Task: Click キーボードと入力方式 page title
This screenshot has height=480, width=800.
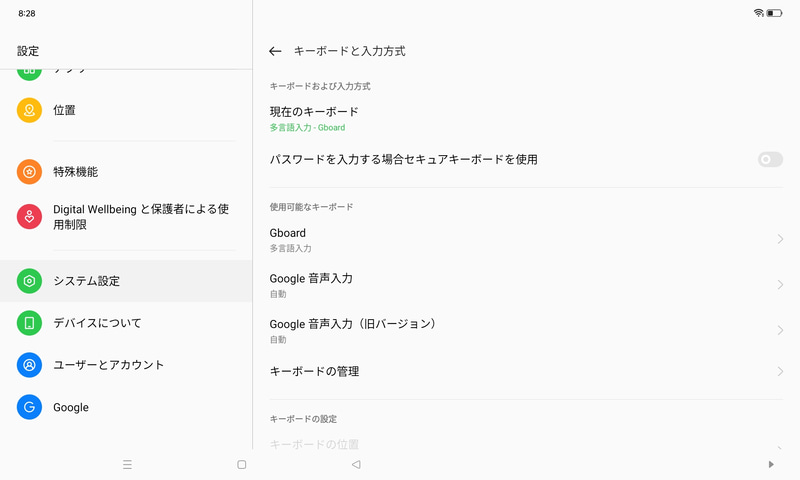Action: coord(349,51)
